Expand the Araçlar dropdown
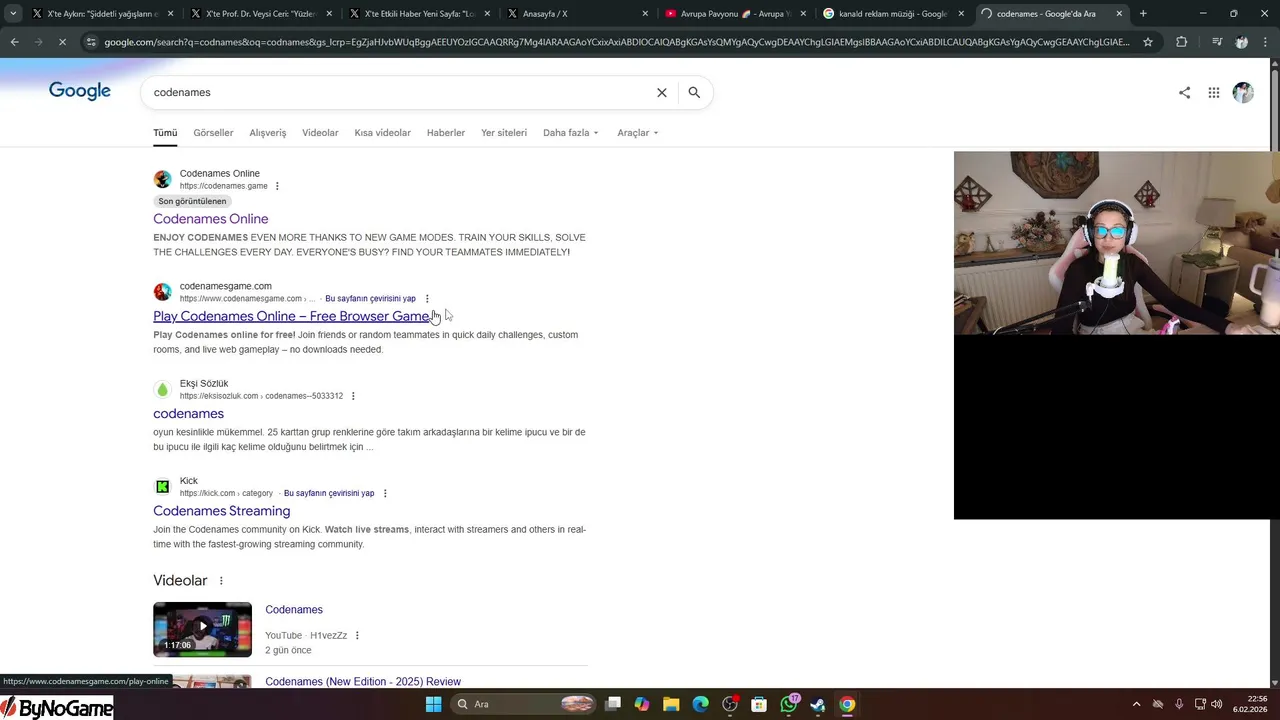This screenshot has width=1280, height=720. pyautogui.click(x=638, y=133)
